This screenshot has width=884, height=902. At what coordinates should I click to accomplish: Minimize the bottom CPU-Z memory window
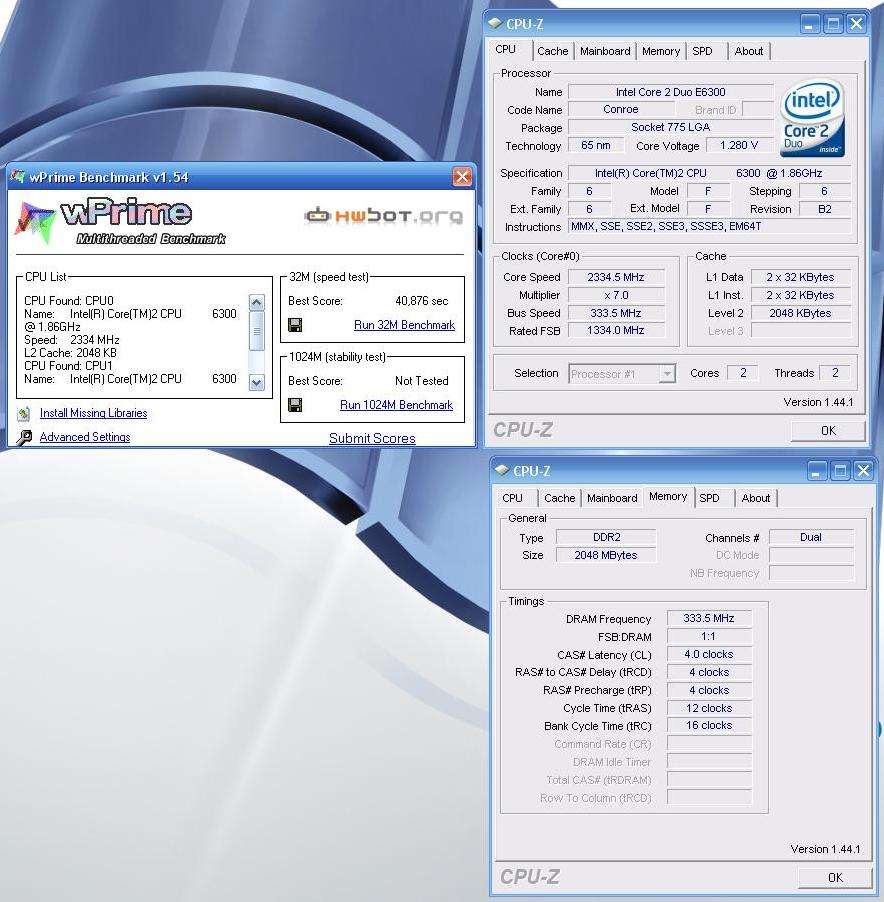tap(816, 471)
